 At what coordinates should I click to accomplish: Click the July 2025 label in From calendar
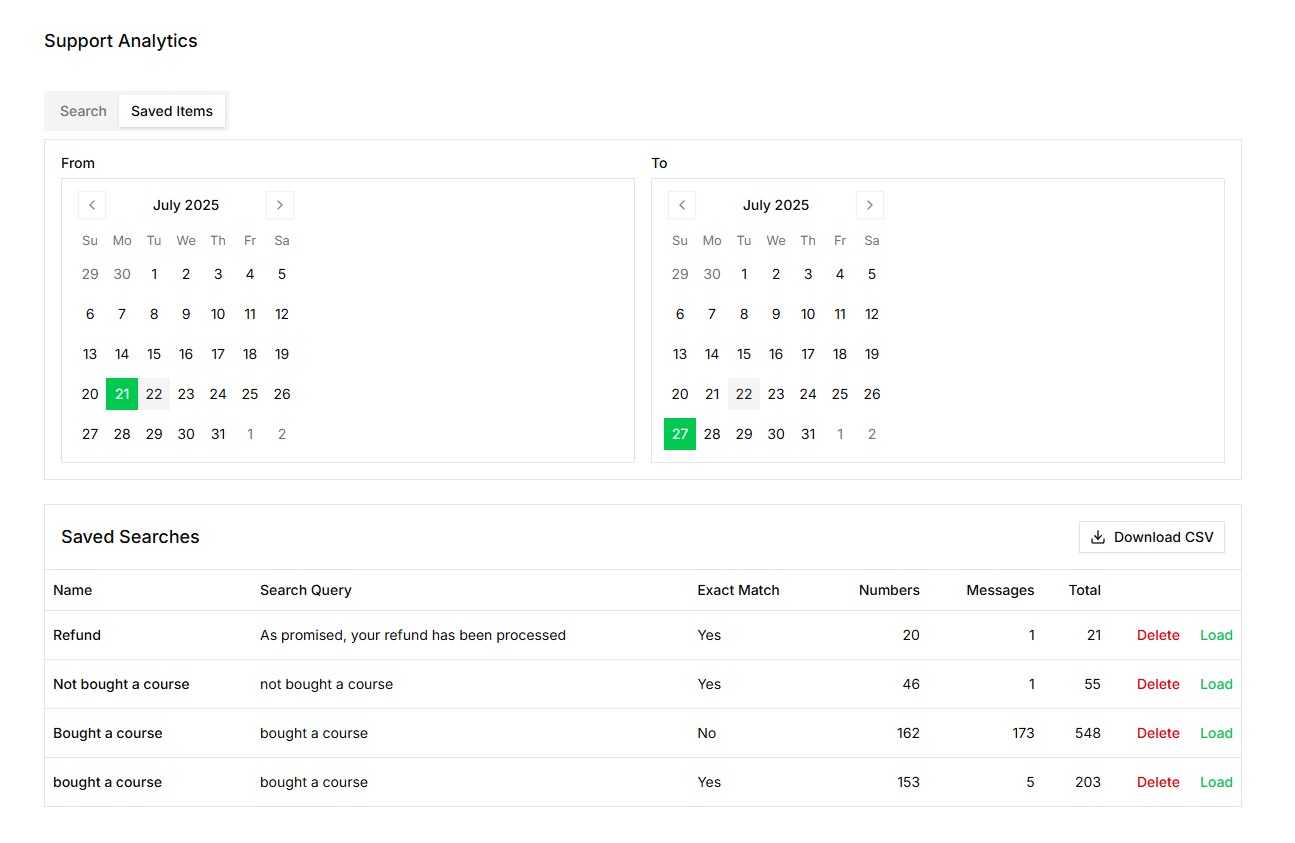[186, 205]
